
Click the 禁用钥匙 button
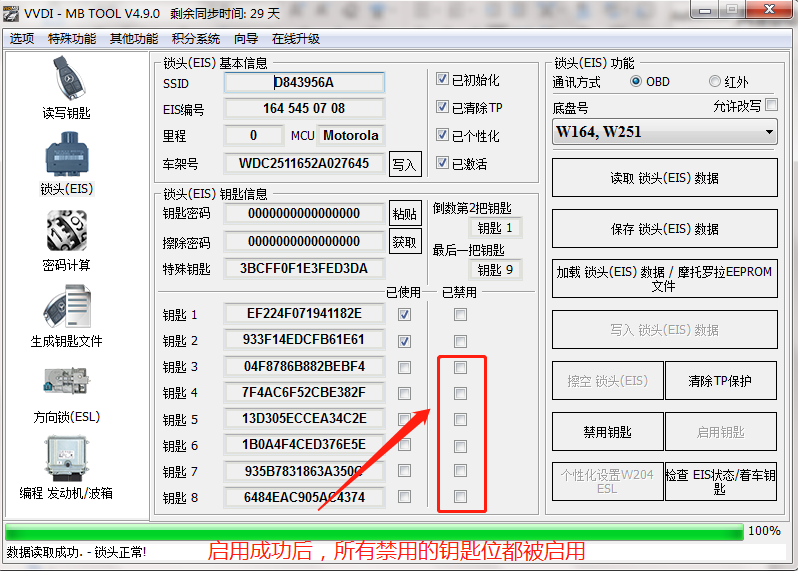coord(608,432)
